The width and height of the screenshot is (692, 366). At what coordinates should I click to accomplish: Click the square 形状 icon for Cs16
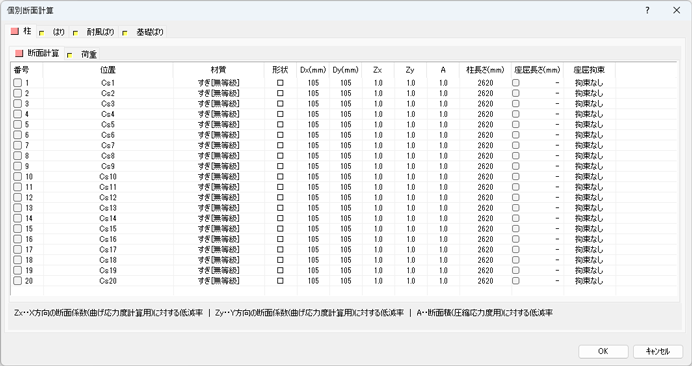(280, 239)
